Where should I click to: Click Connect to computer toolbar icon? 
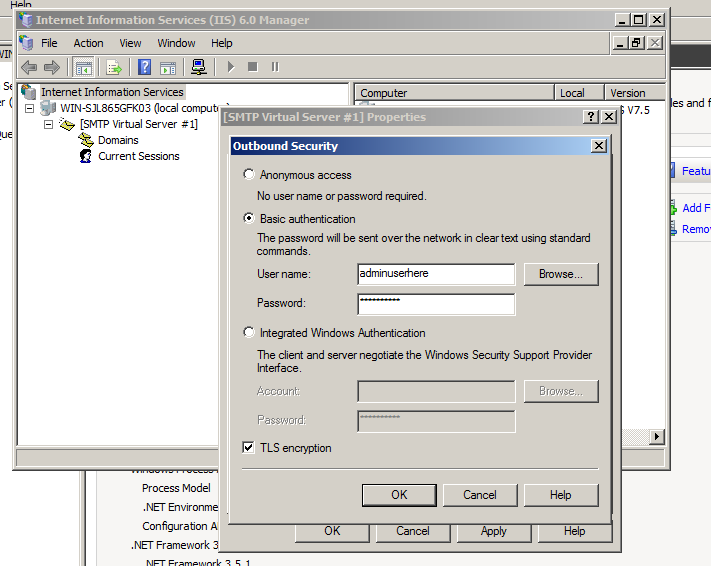[x=199, y=68]
